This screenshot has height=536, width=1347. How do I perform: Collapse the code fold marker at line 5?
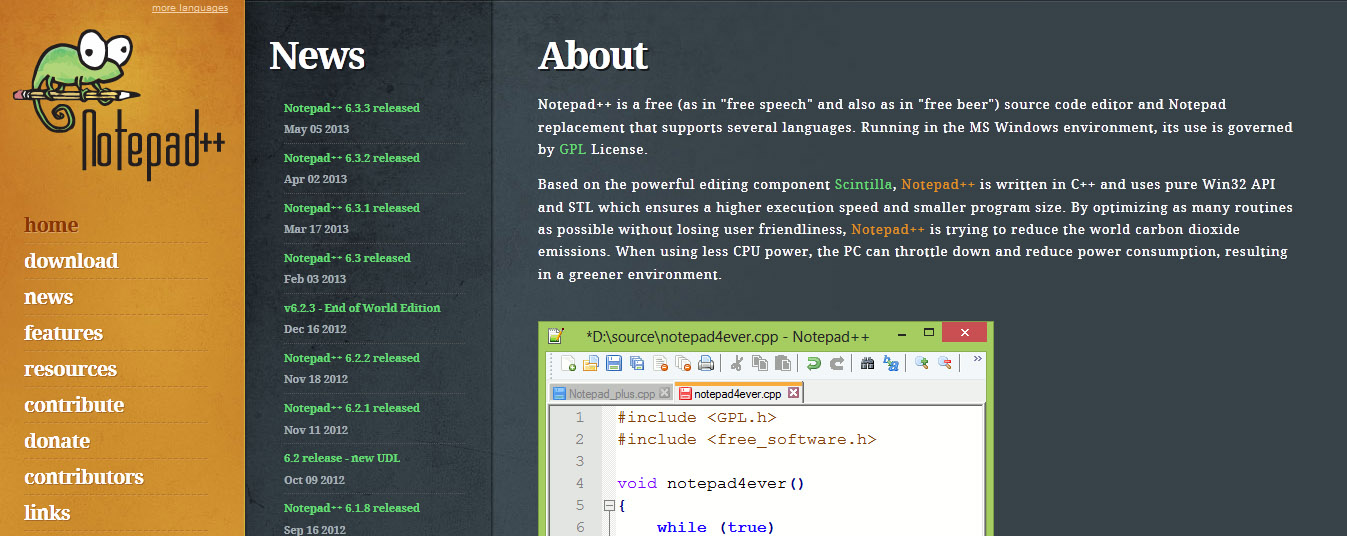608,505
